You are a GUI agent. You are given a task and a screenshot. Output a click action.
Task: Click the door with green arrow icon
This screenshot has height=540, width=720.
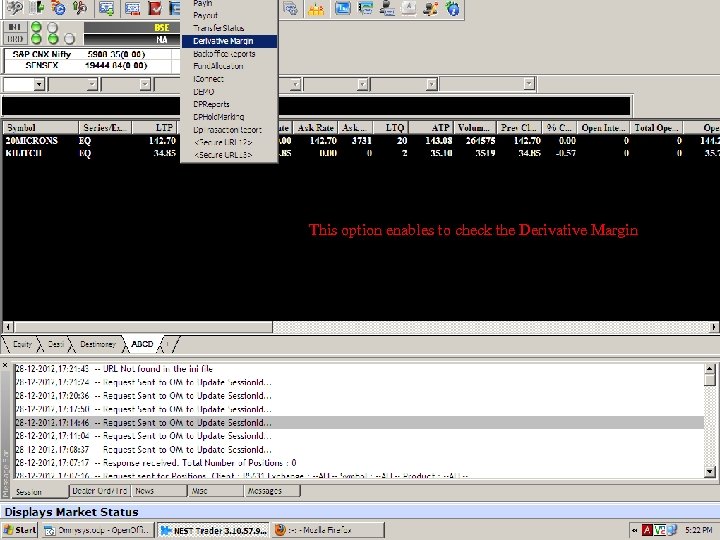click(x=37, y=8)
